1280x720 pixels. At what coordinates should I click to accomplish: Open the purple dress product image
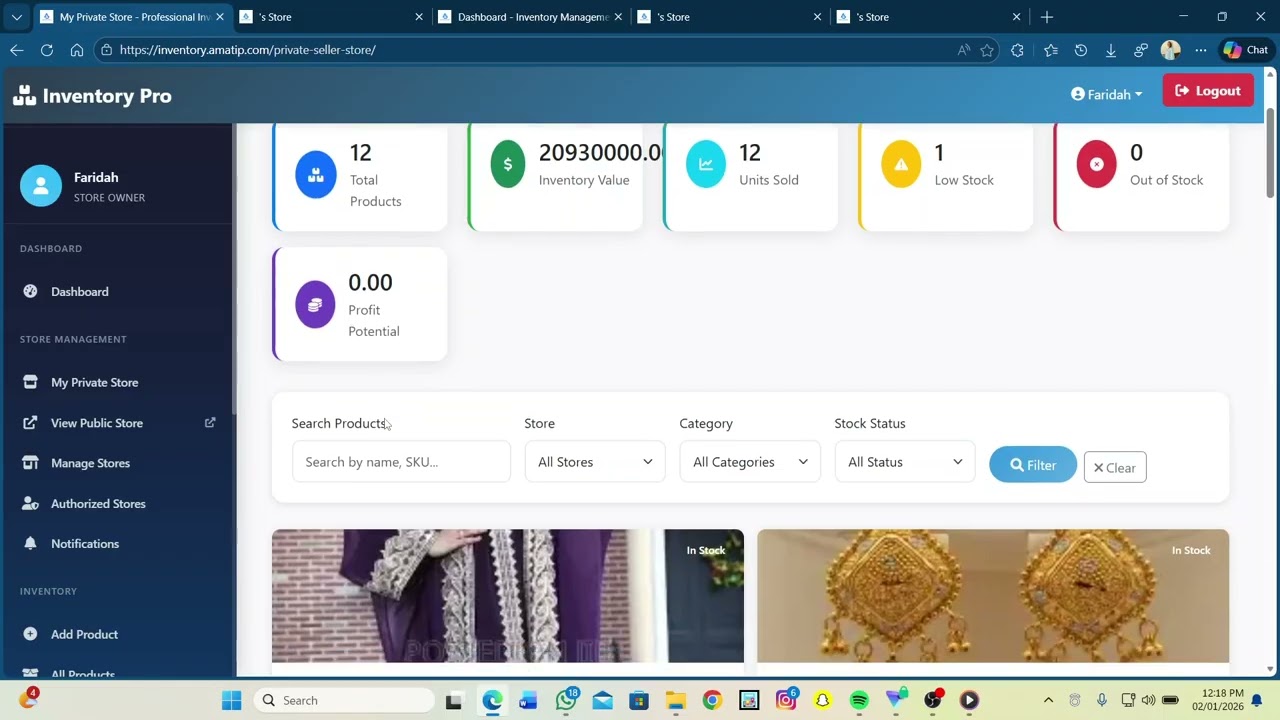[x=508, y=596]
